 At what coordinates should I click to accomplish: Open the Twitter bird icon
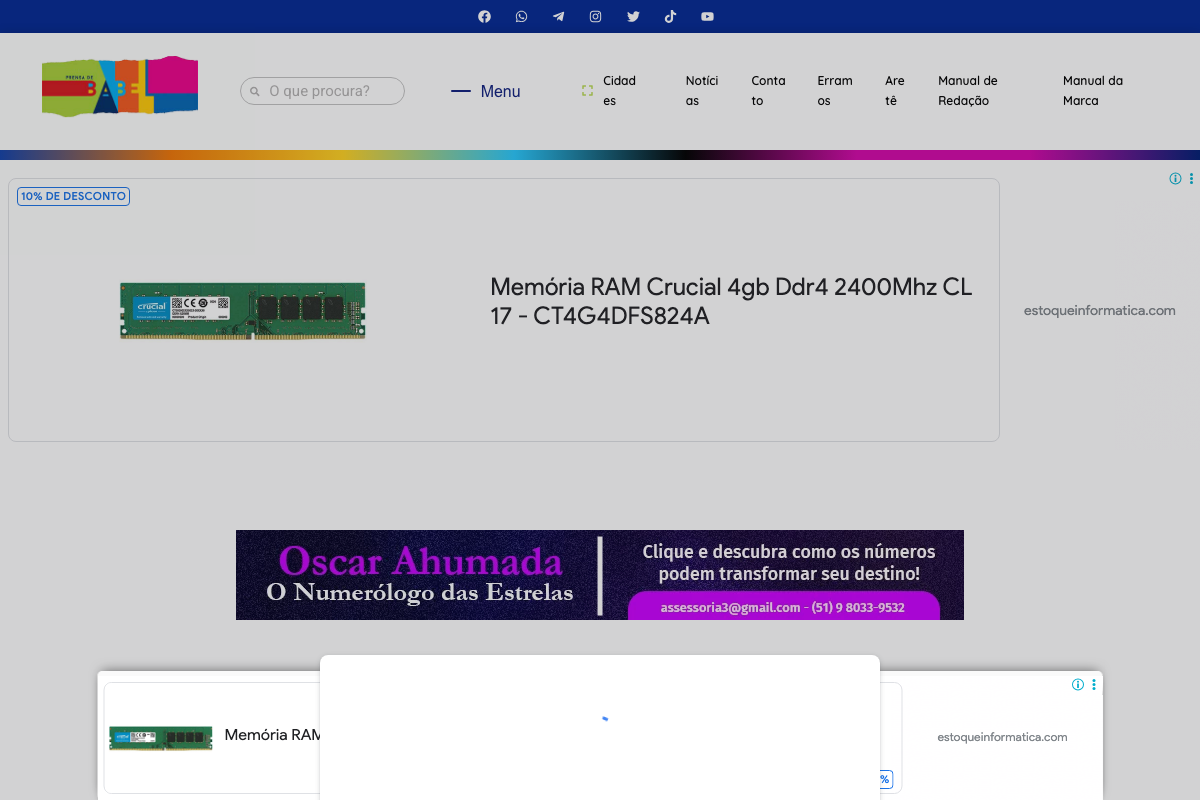[633, 17]
